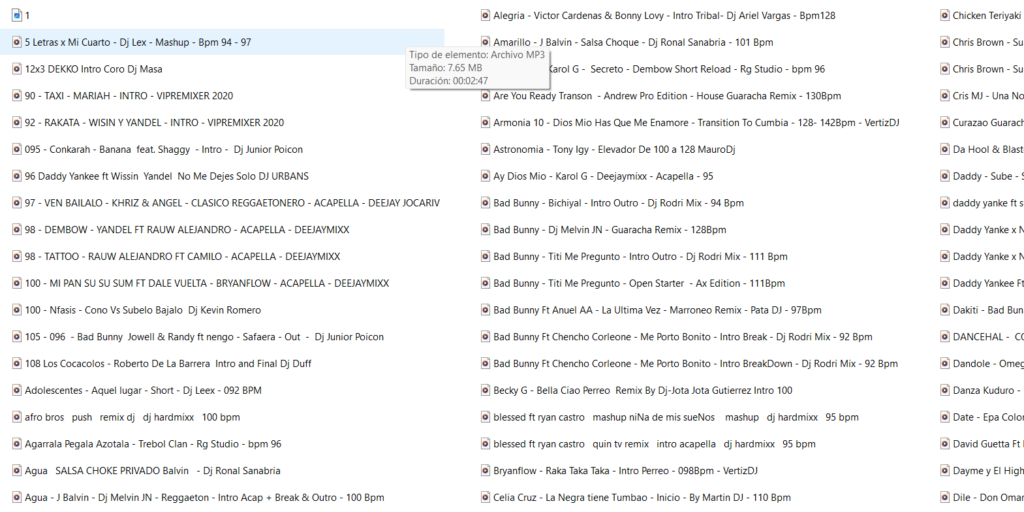Click the icon of '100 - MI PAN SU SU SUM'
Screen dimensions: 1024x512
[16, 283]
